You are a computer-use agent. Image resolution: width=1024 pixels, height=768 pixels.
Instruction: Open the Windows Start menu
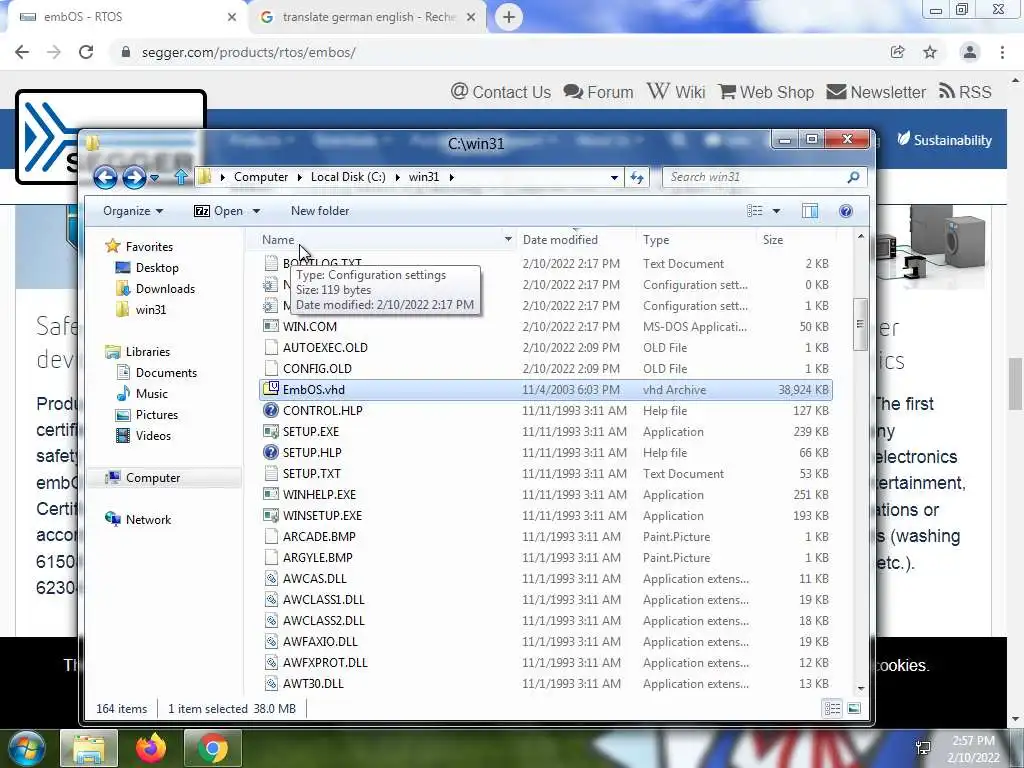(x=27, y=748)
